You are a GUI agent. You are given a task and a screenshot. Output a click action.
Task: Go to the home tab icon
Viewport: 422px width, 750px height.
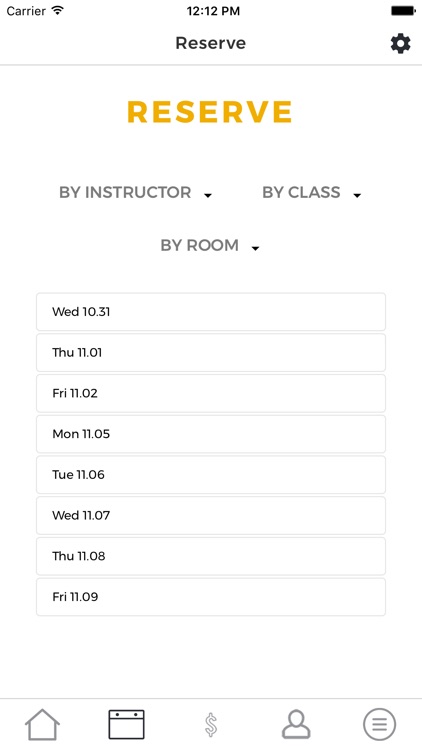click(42, 724)
